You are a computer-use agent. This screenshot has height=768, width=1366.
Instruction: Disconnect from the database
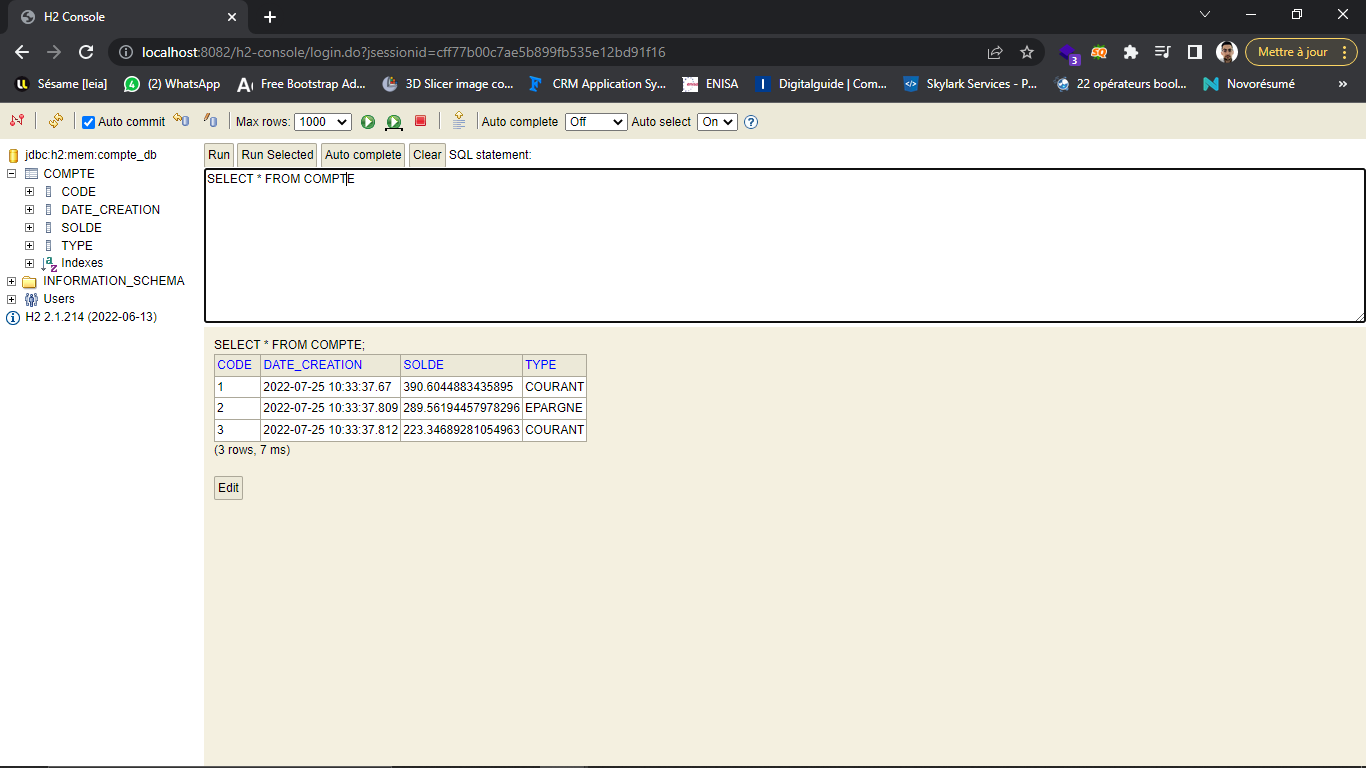click(x=16, y=121)
